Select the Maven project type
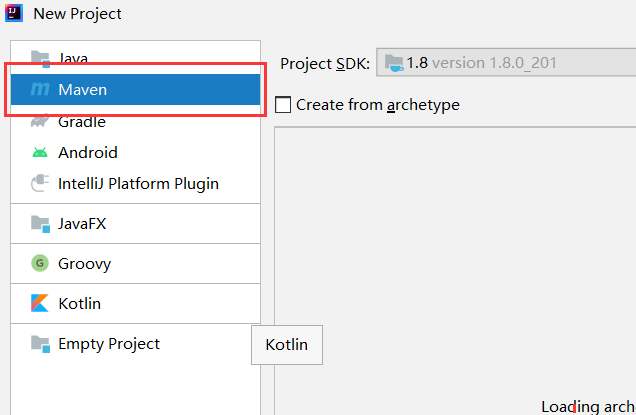Viewport: 636px width, 415px height. pyautogui.click(x=135, y=89)
